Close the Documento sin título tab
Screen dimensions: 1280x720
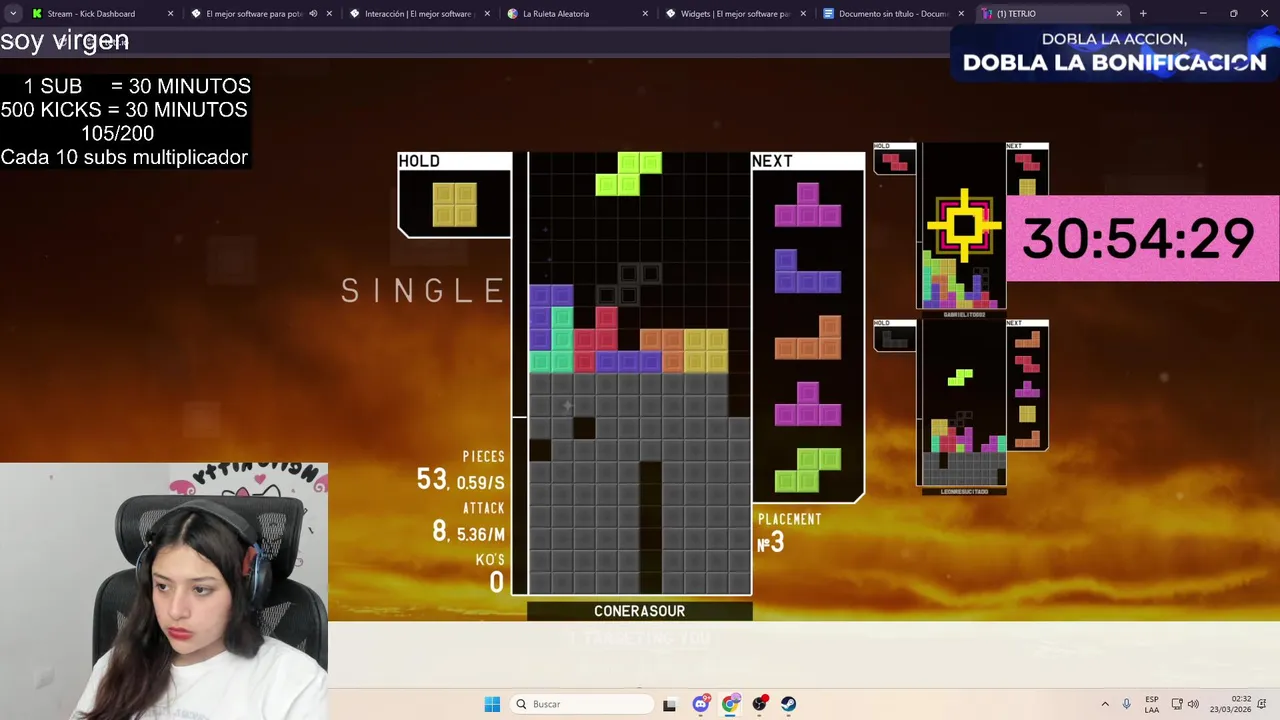[961, 14]
